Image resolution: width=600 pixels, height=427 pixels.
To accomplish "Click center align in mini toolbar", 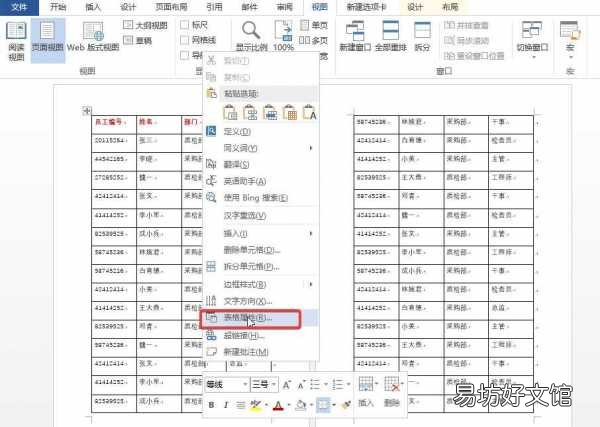I will [x=240, y=405].
